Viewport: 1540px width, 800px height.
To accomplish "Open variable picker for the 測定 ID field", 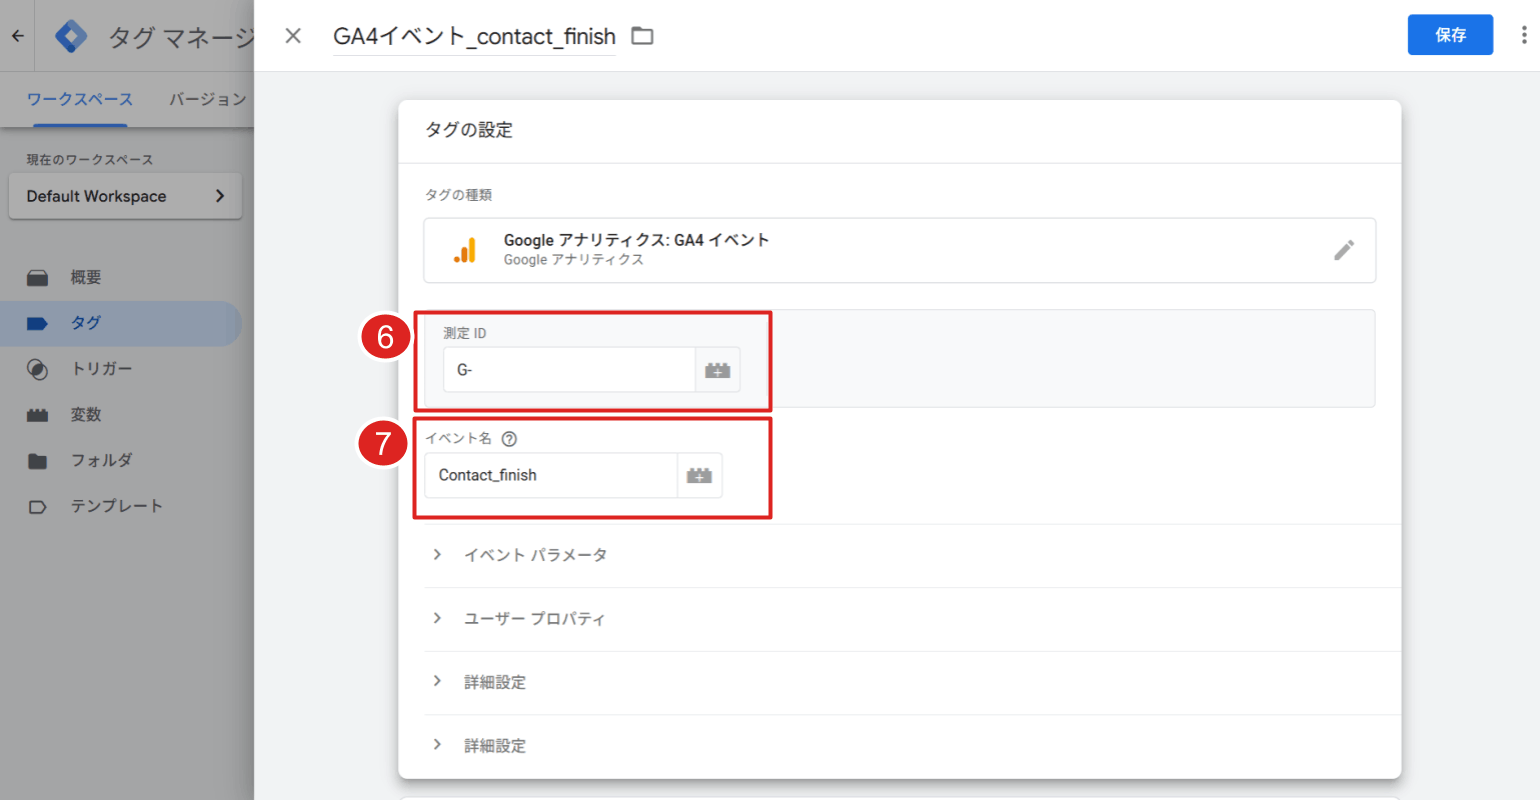I will pos(717,370).
